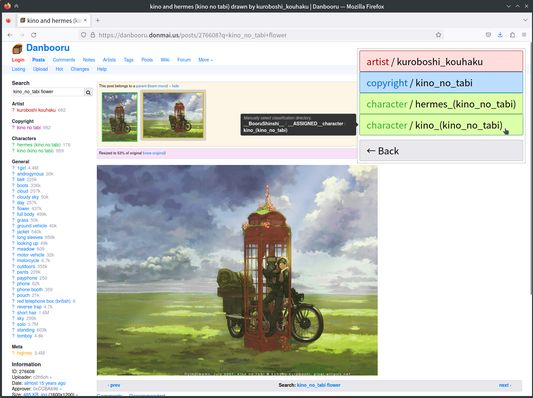The image size is (533, 398).
Task: Click the browser forward arrow
Action: (22, 35)
